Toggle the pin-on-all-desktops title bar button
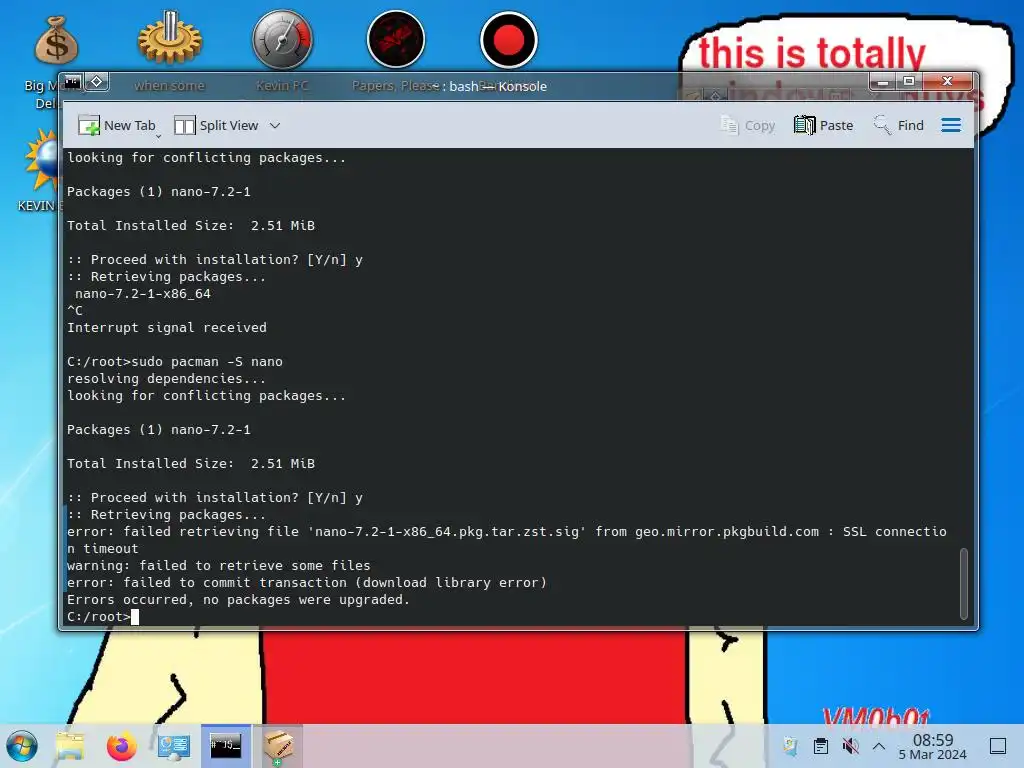The image size is (1024, 768). pyautogui.click(x=97, y=82)
